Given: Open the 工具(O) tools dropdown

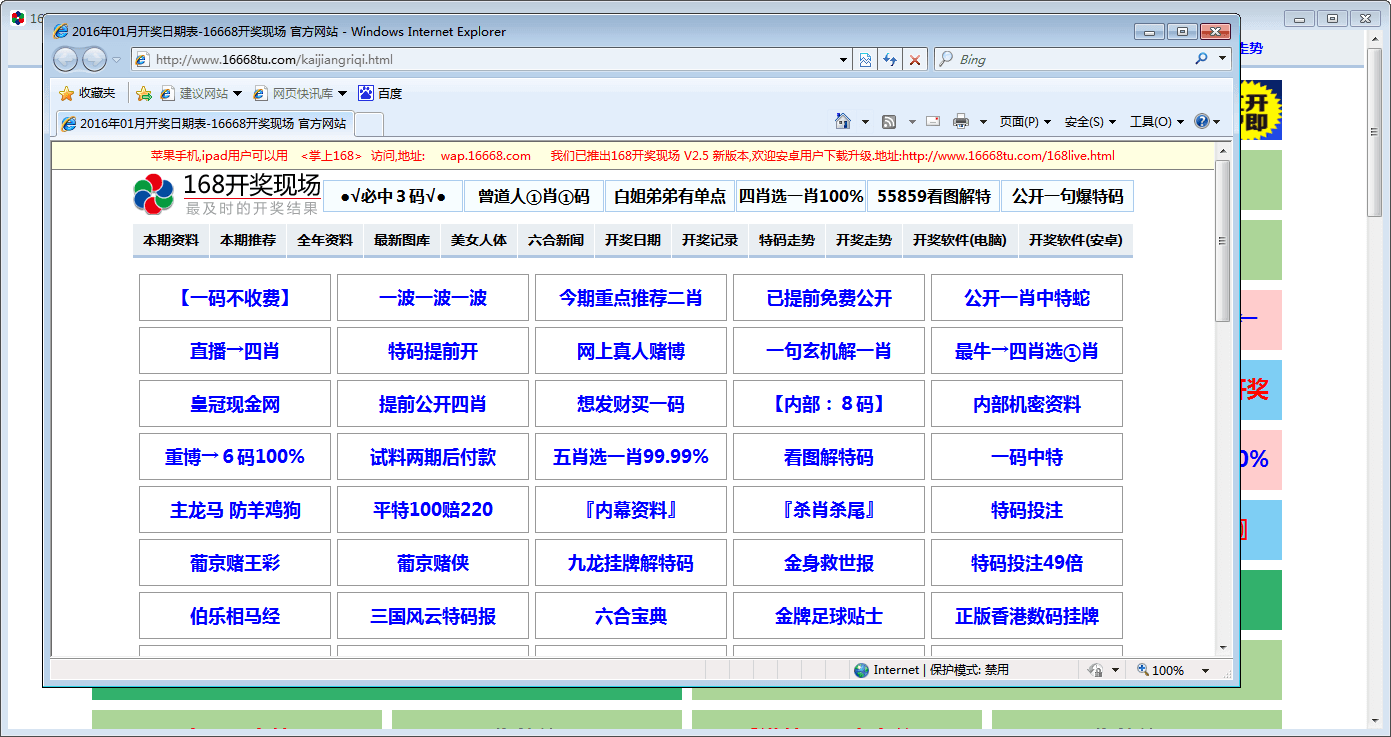Looking at the screenshot, I should 1156,122.
